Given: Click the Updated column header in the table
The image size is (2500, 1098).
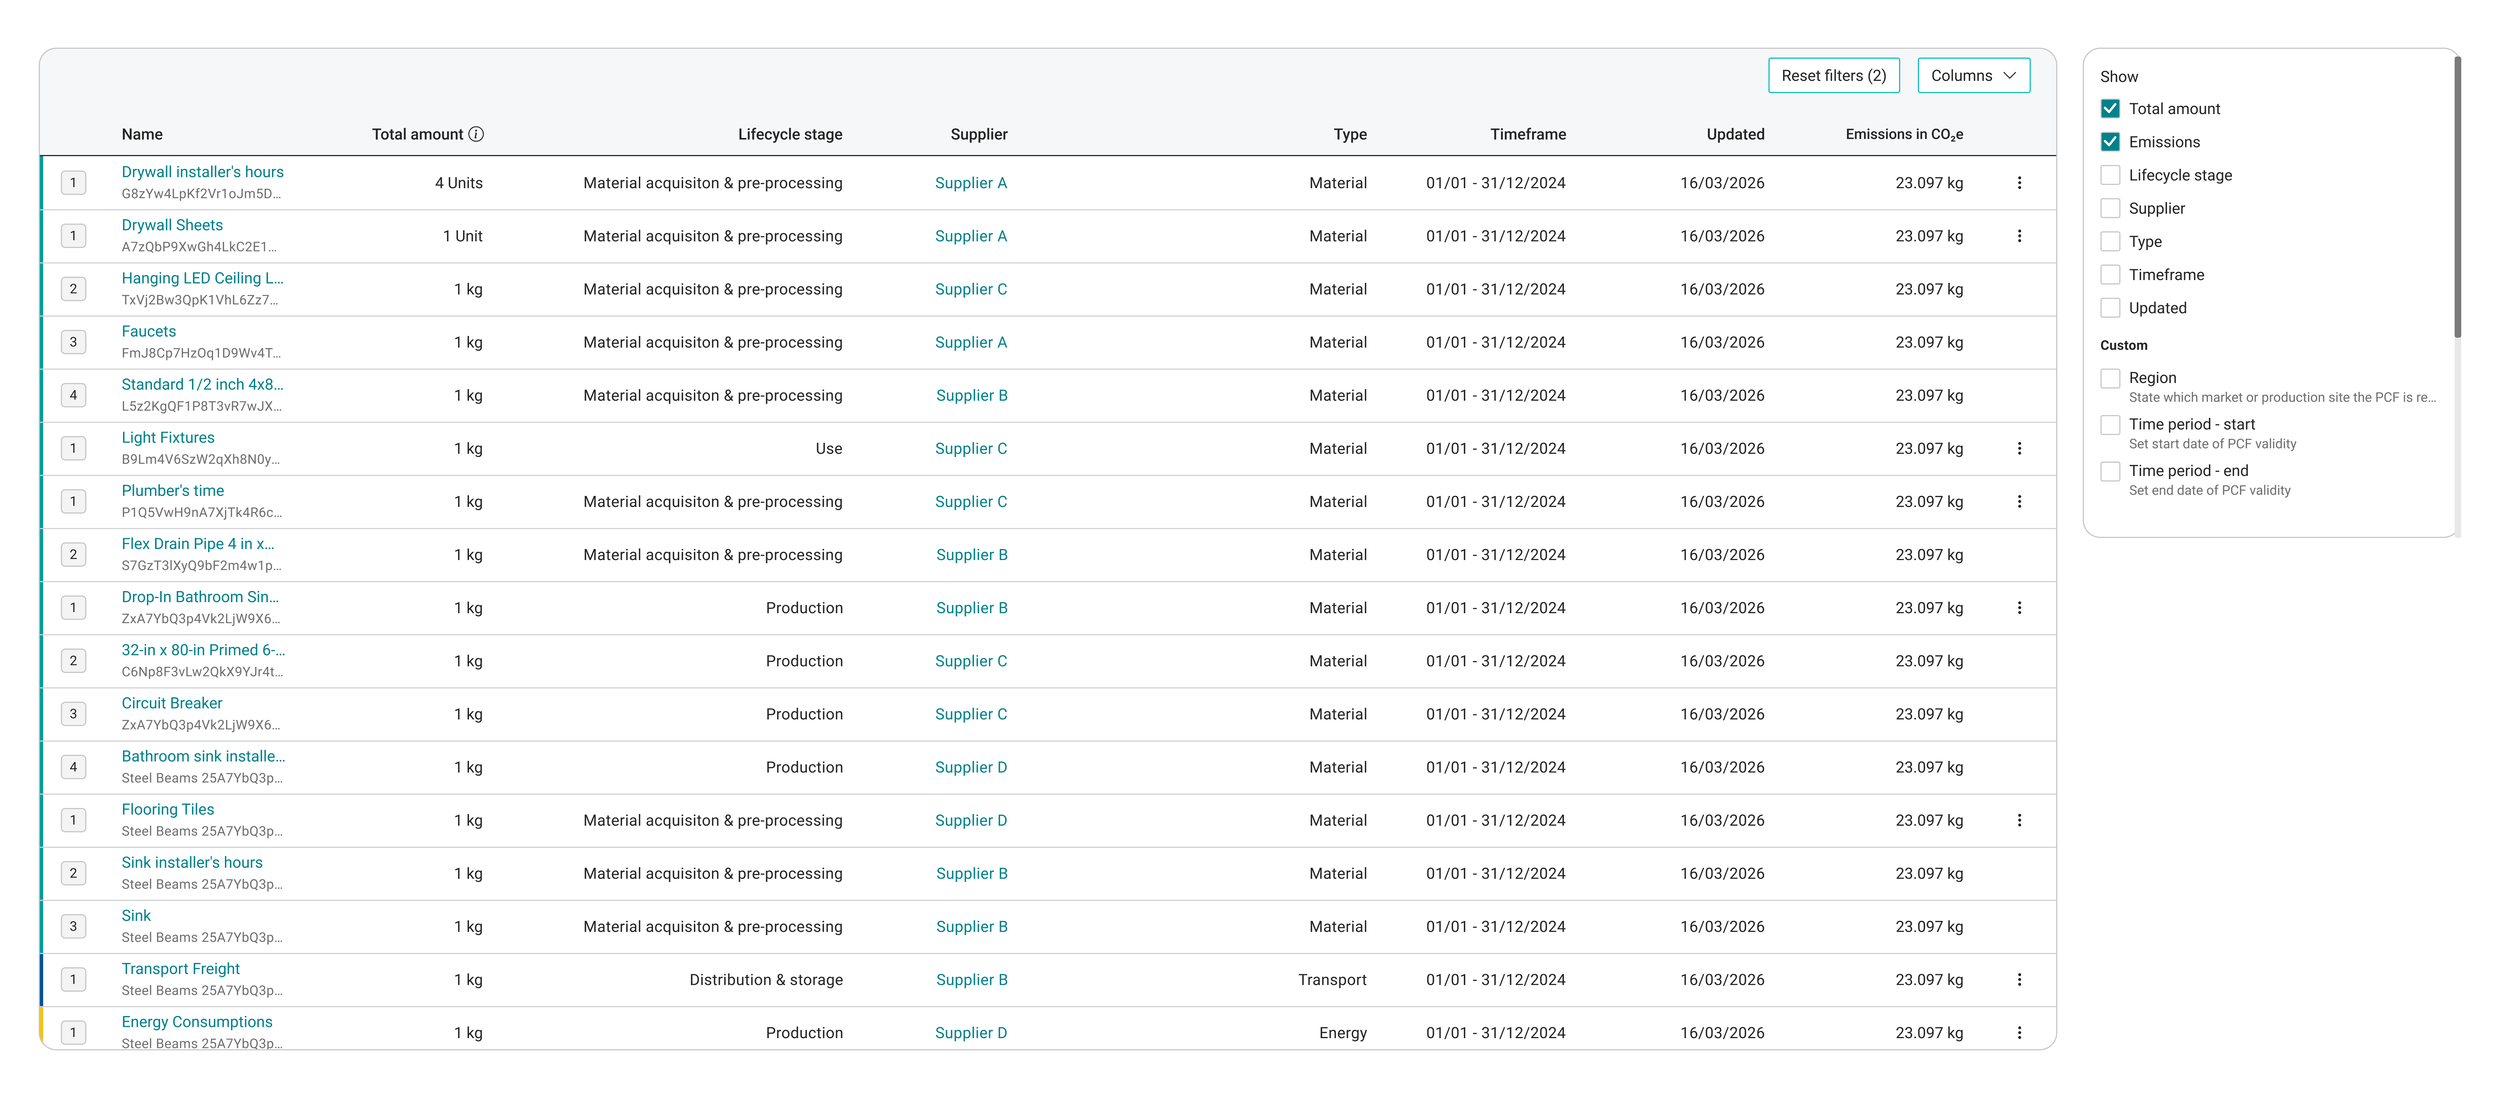Looking at the screenshot, I should pos(1735,134).
